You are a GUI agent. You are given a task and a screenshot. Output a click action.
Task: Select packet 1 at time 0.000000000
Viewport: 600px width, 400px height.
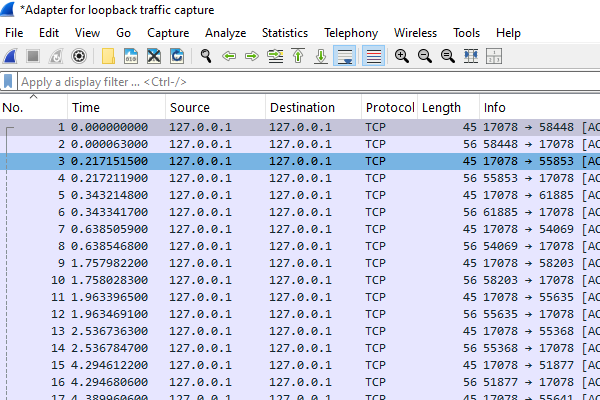[x=300, y=127]
